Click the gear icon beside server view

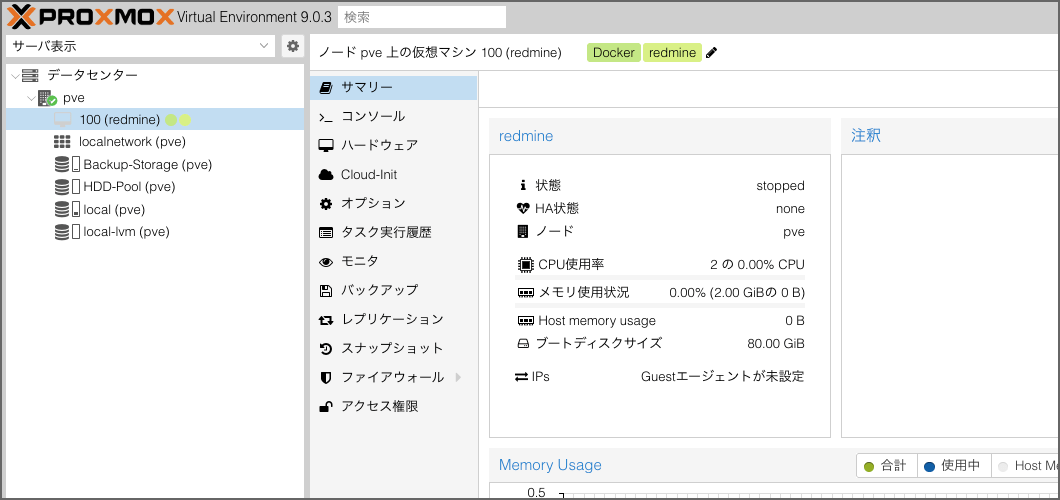[292, 46]
